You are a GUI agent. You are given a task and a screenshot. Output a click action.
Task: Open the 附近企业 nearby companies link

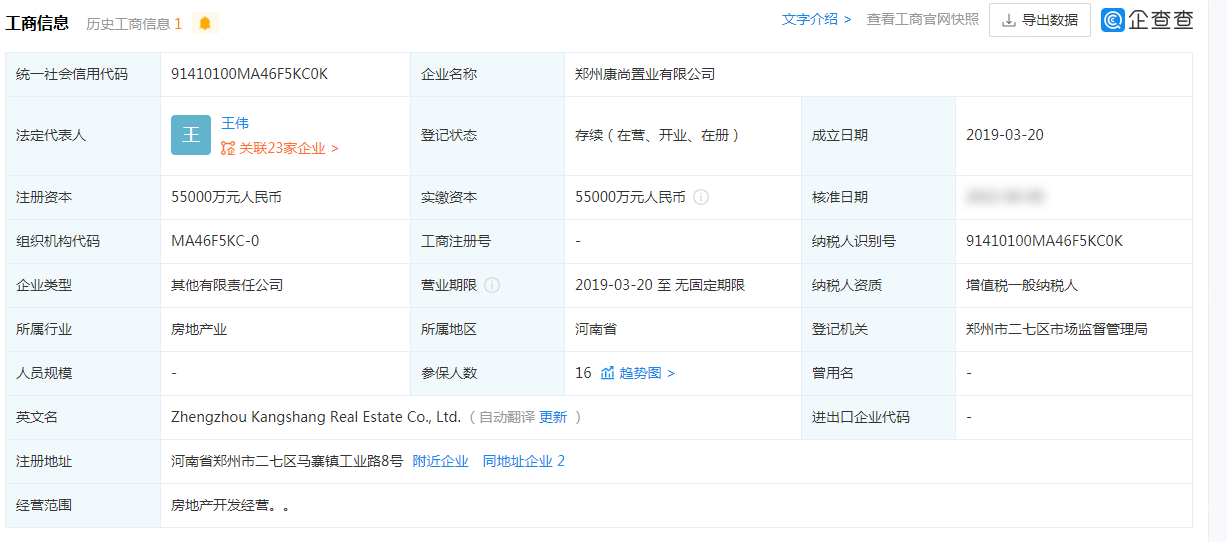coord(440,461)
